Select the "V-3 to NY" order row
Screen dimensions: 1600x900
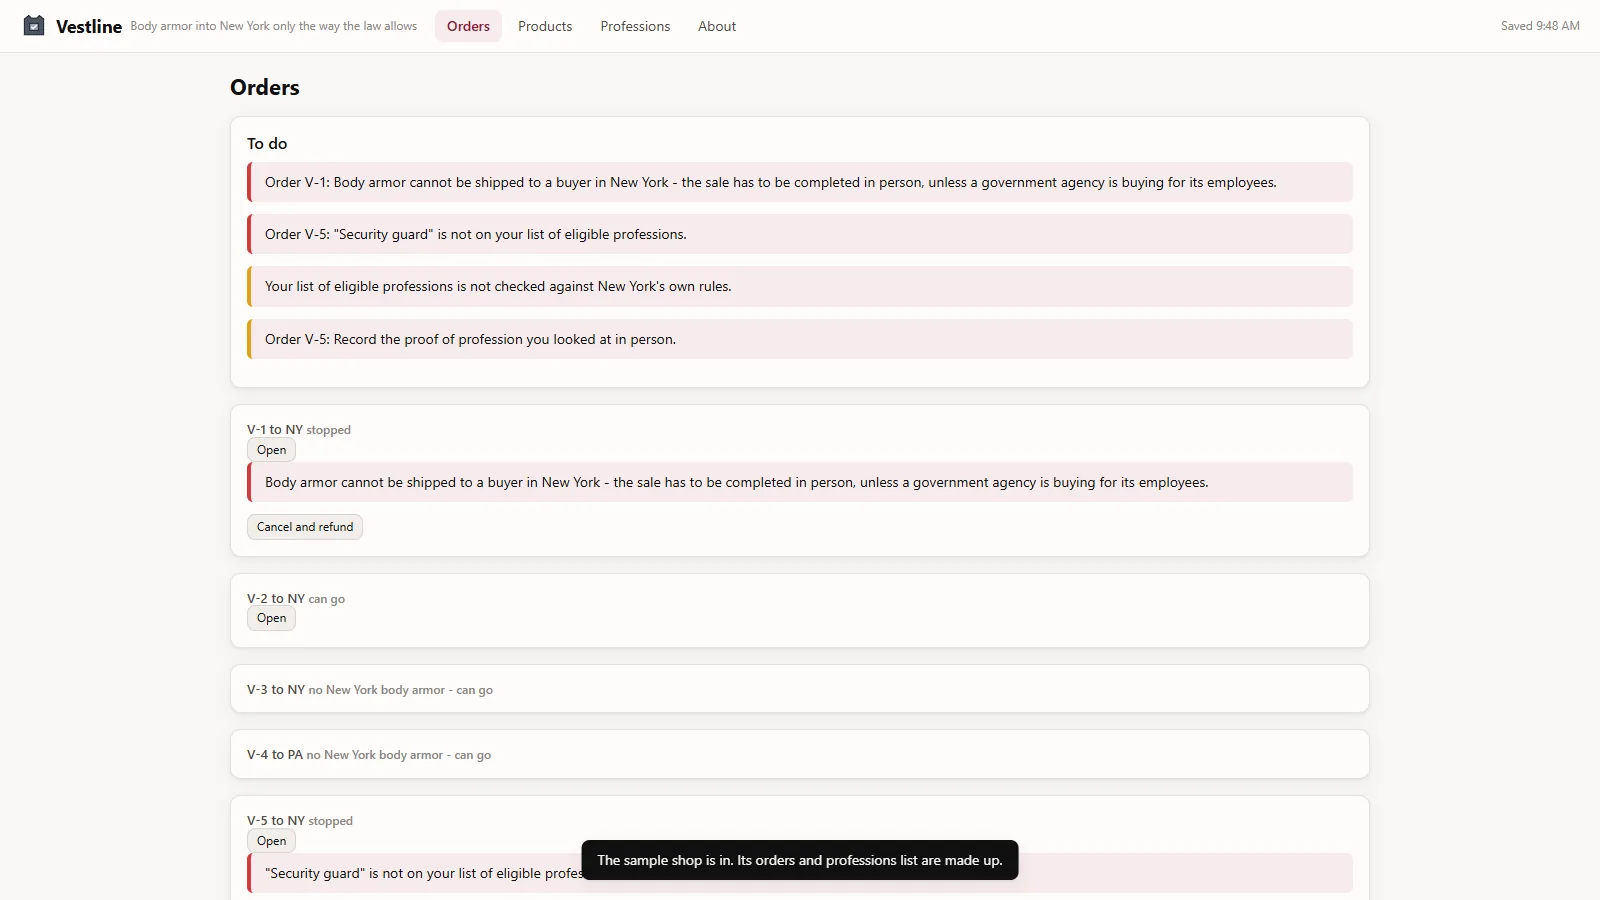[800, 689]
